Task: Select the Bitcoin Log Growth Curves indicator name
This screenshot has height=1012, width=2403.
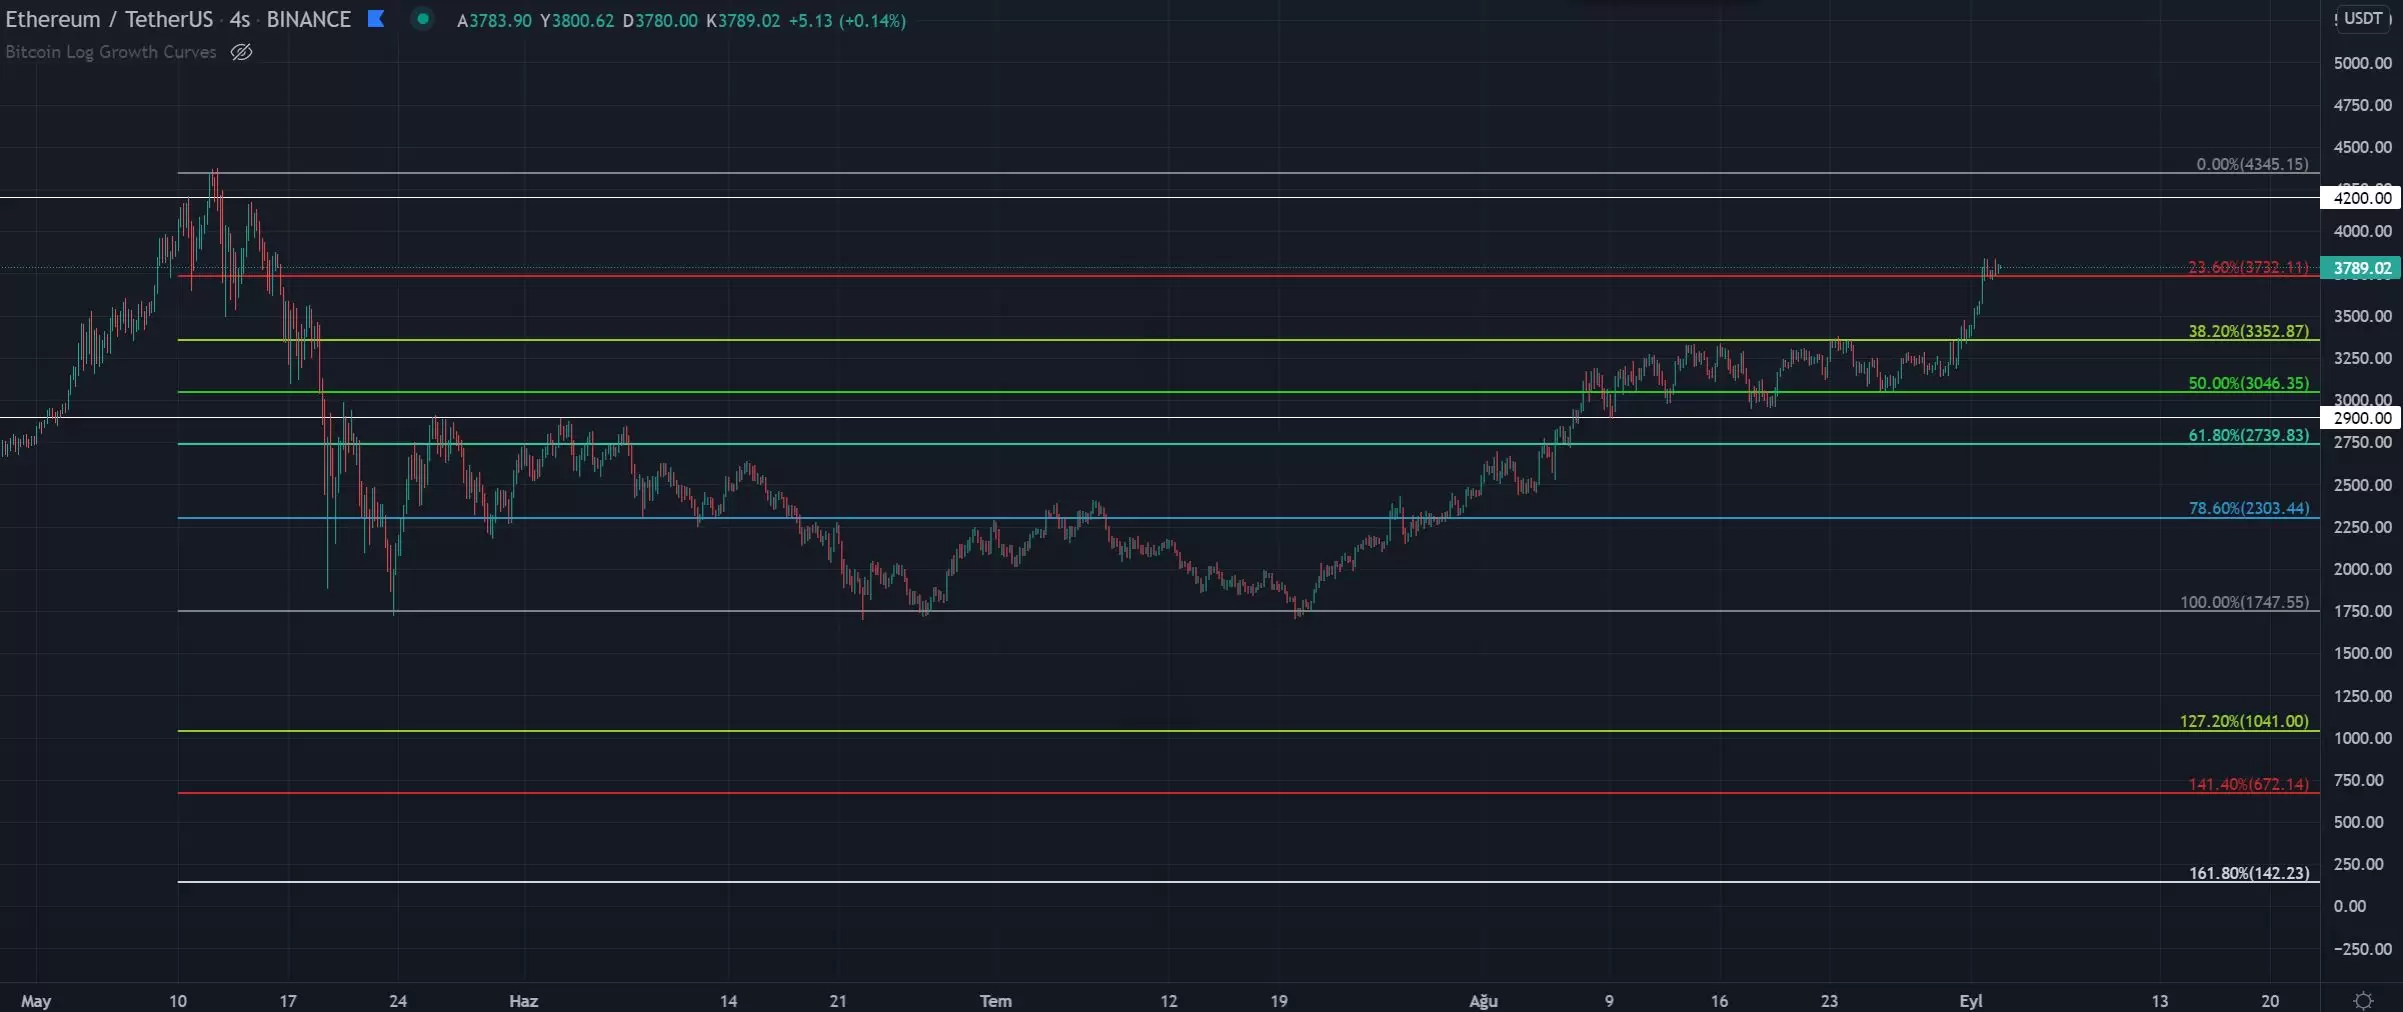Action: tap(111, 52)
